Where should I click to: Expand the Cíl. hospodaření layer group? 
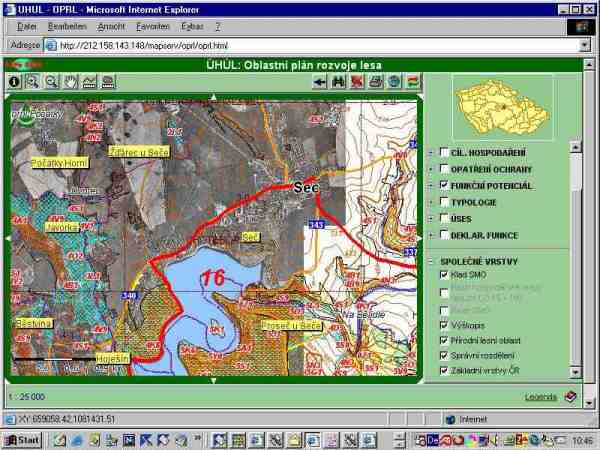click(431, 153)
